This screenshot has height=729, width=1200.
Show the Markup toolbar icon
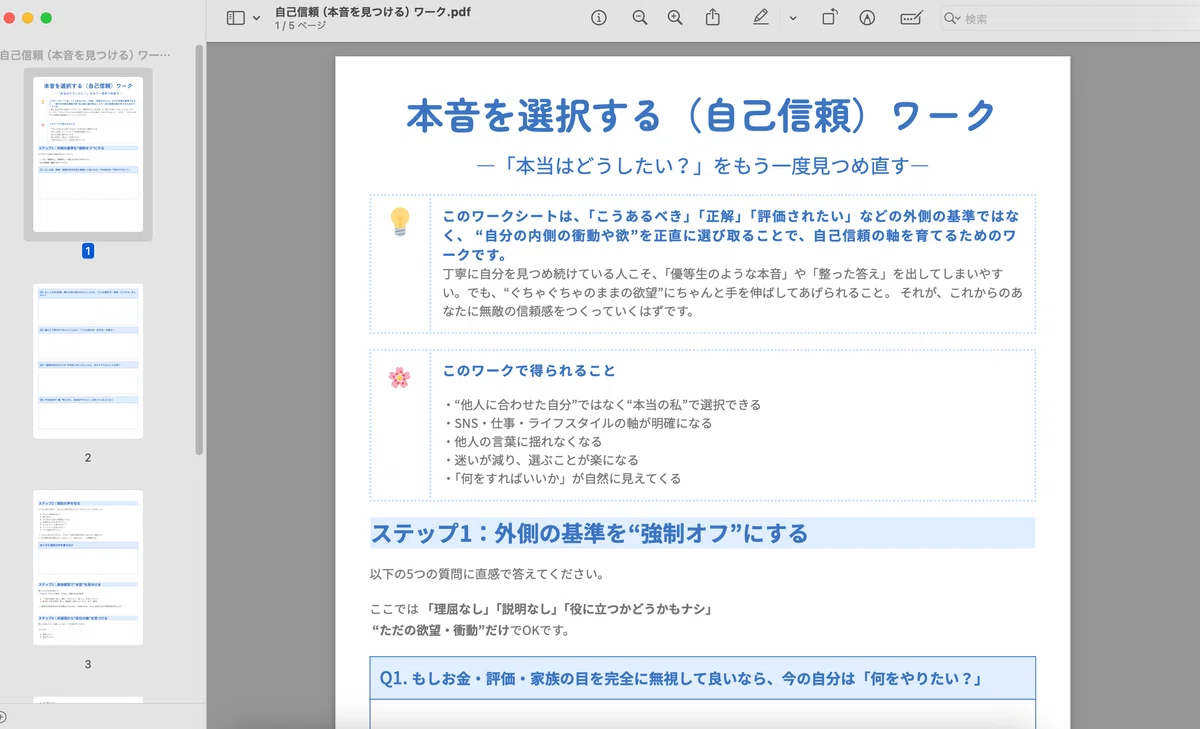867,17
